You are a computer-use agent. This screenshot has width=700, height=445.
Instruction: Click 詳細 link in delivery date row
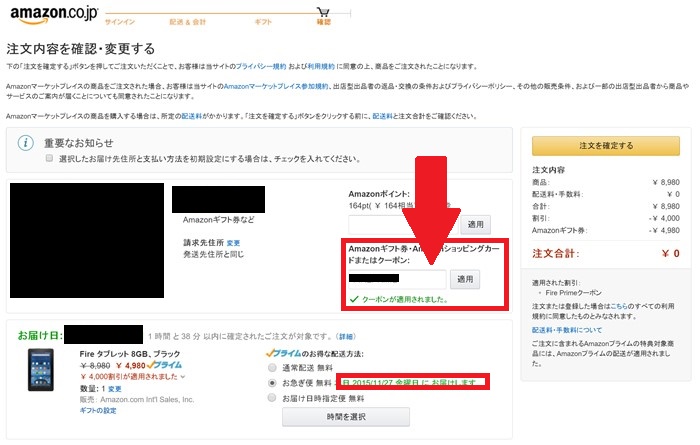tap(346, 336)
